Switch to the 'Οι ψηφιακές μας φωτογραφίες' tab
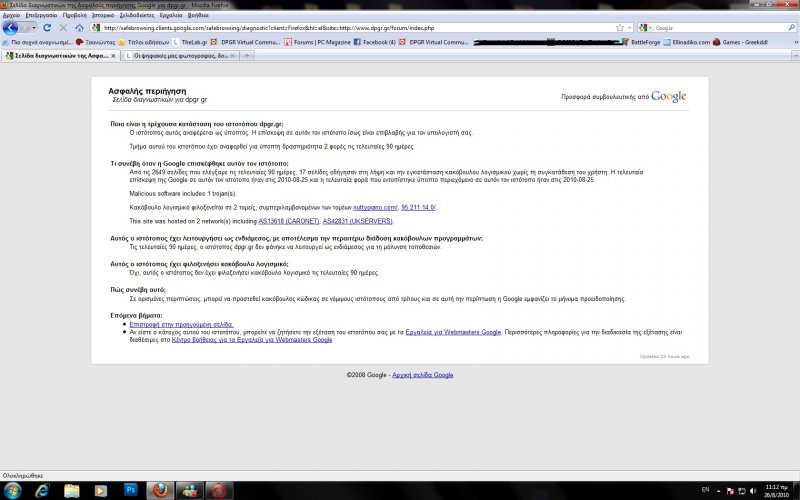800x500 pixels. [x=180, y=56]
